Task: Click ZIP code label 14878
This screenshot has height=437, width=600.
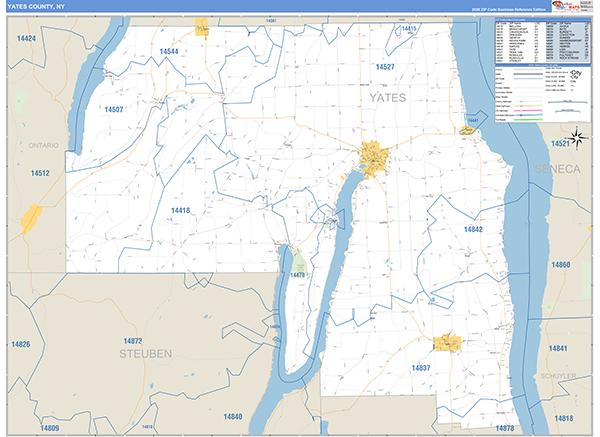Action: [505, 428]
